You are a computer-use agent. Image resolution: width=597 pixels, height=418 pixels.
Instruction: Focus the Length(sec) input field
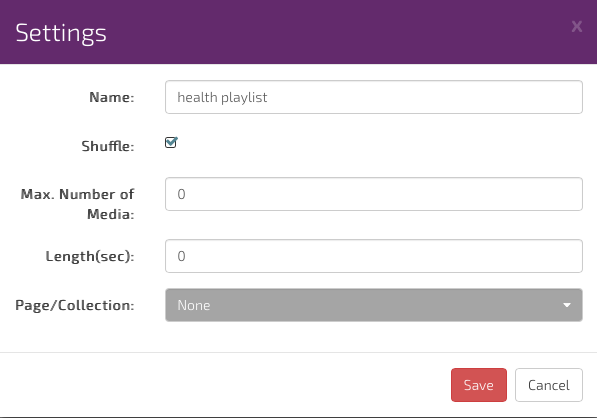pyautogui.click(x=374, y=256)
